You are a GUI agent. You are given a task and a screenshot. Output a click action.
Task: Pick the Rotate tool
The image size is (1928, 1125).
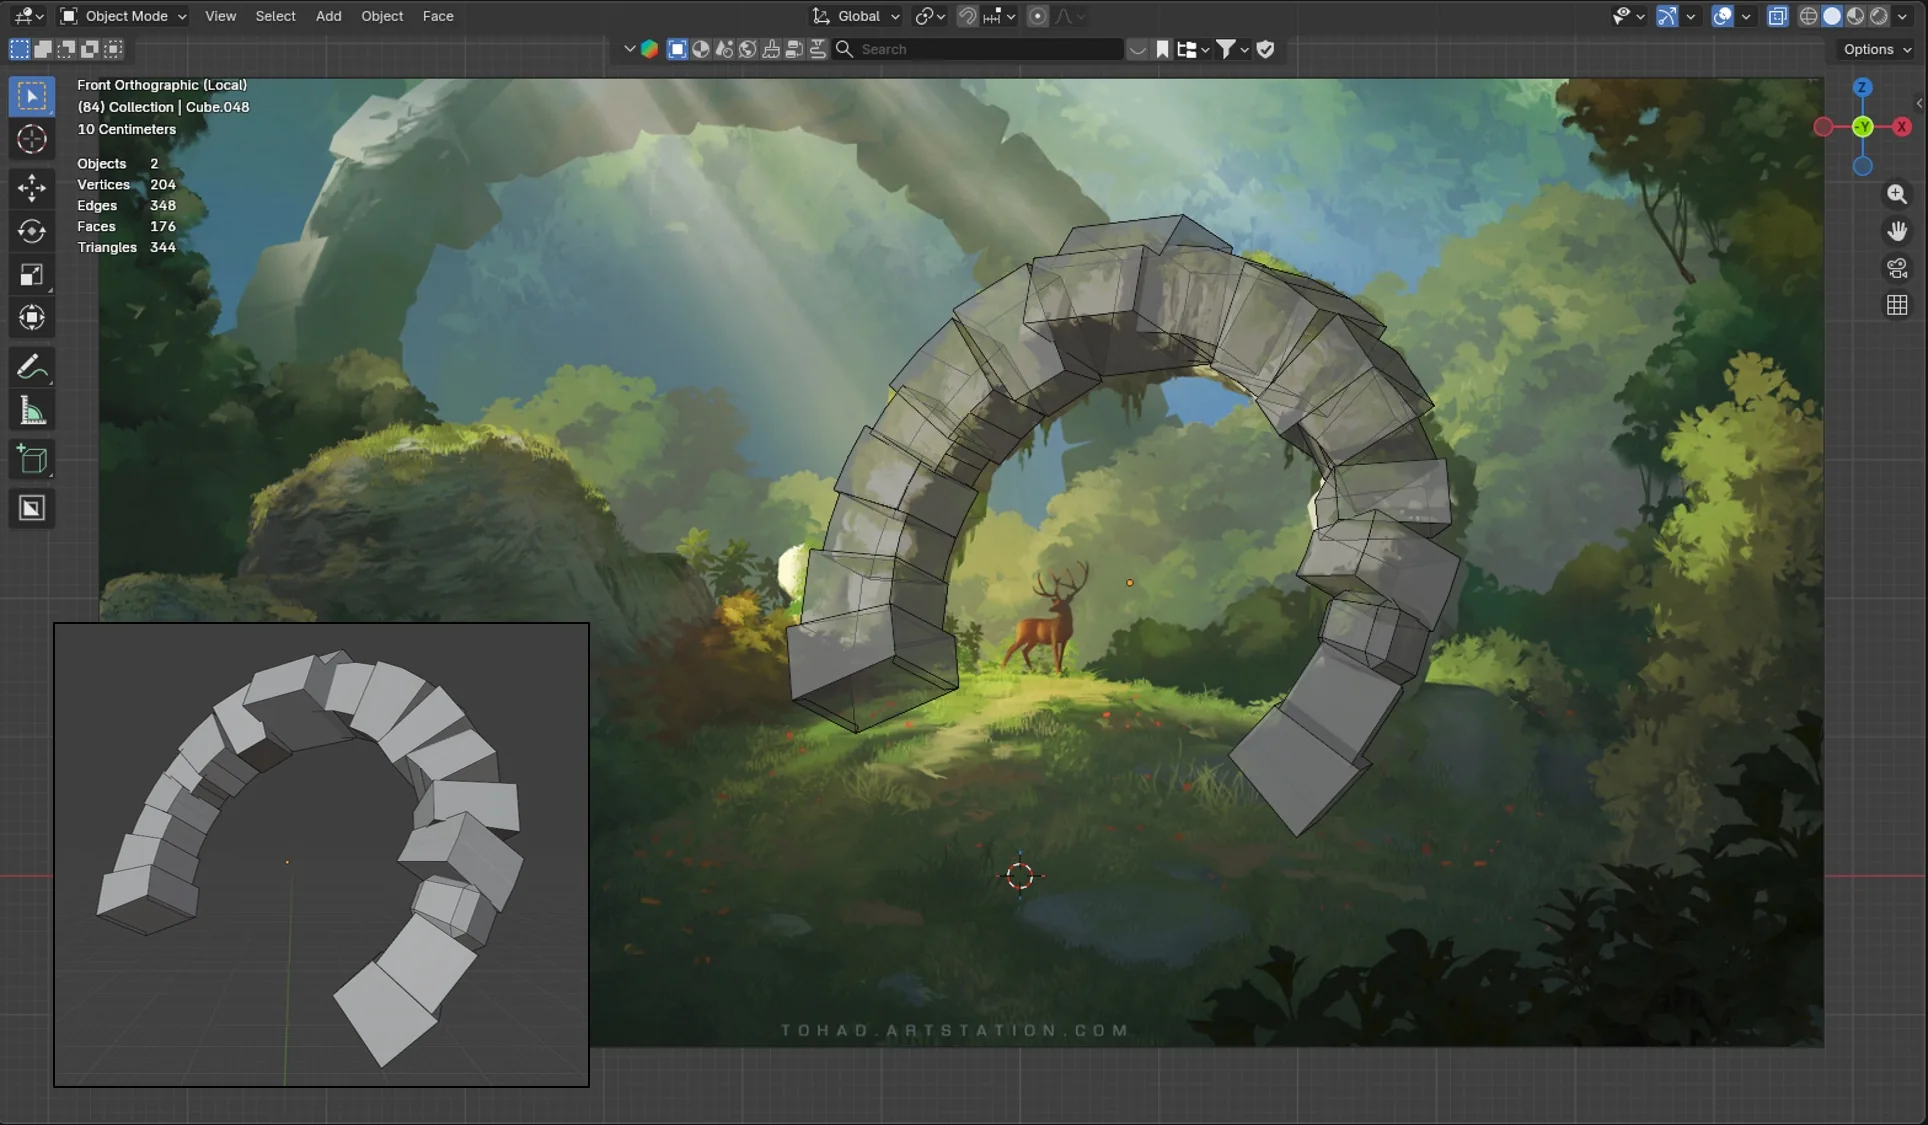(x=32, y=231)
